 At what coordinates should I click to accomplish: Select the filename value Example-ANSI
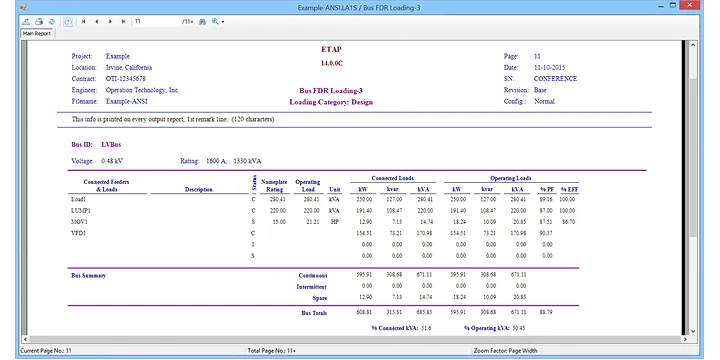[127, 101]
